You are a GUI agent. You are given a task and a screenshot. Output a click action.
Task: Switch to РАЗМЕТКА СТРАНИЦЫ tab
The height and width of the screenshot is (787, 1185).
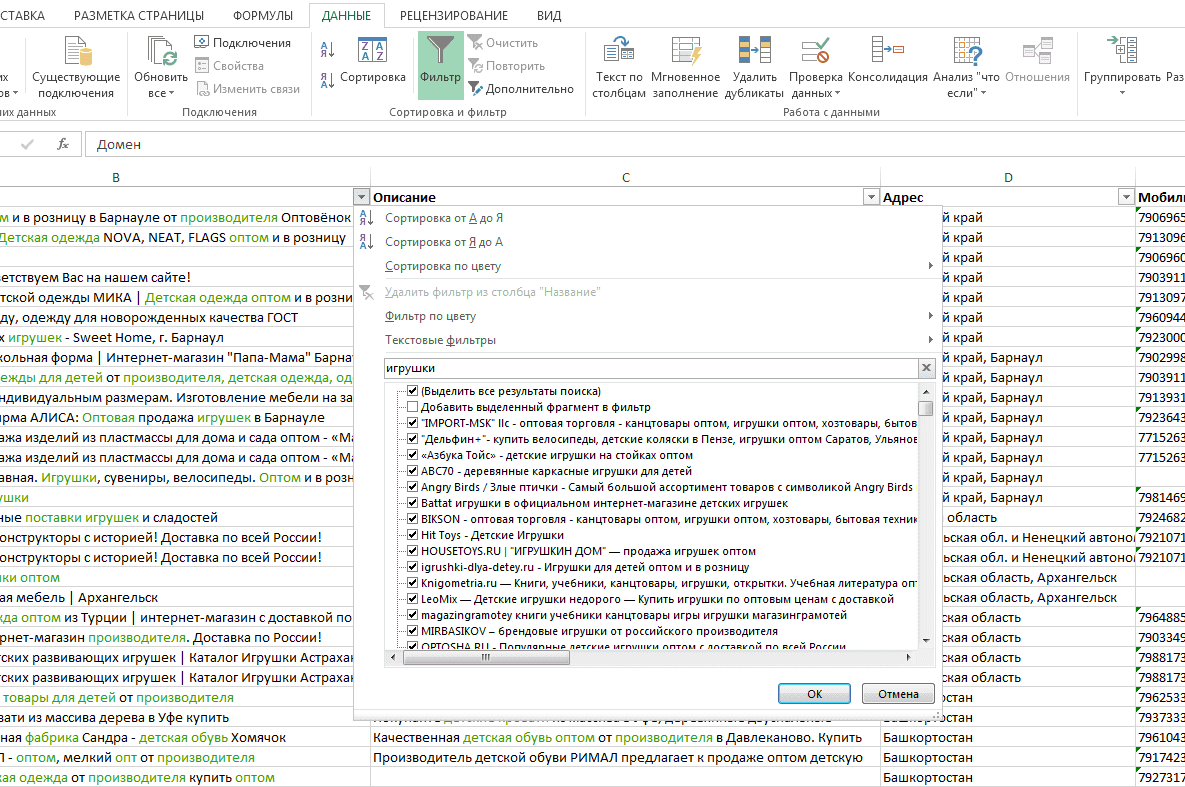(x=139, y=15)
